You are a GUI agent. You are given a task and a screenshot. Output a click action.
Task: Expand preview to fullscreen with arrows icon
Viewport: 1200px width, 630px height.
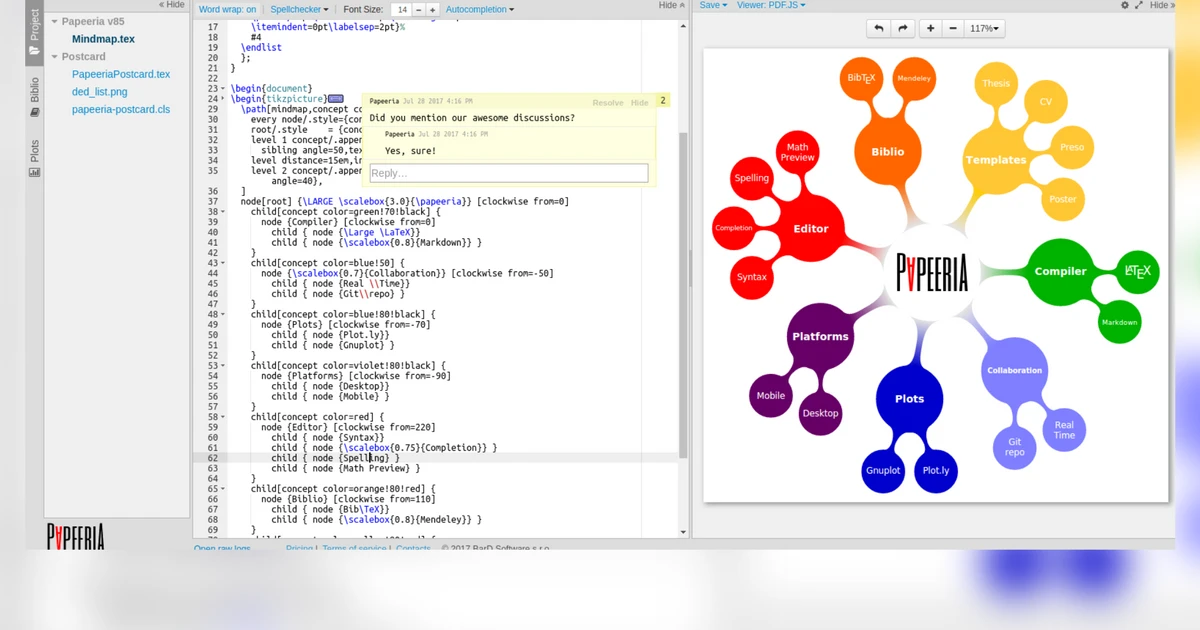point(1139,5)
